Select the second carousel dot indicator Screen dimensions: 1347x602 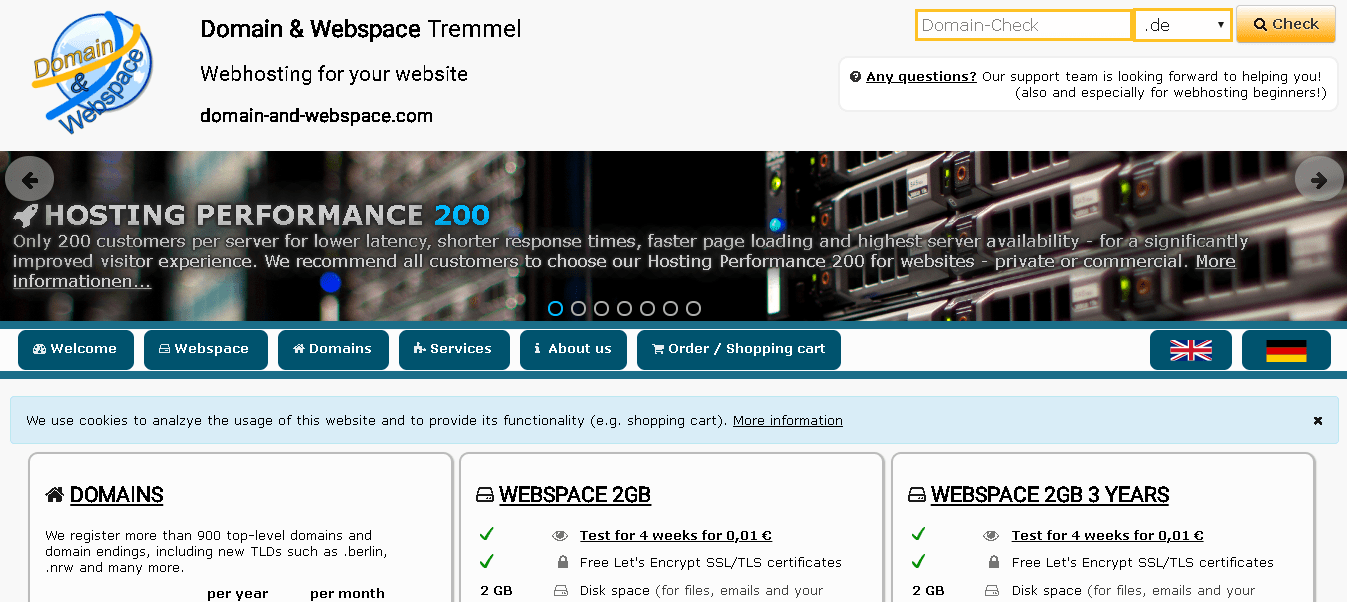click(578, 308)
